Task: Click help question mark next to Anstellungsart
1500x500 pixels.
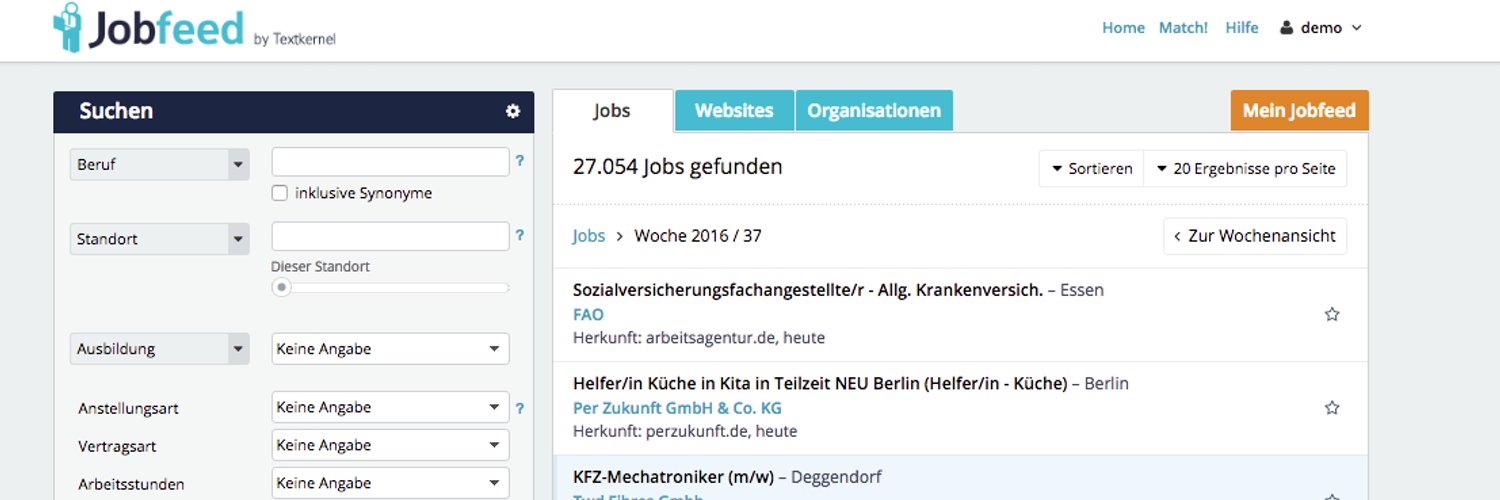Action: pos(520,408)
